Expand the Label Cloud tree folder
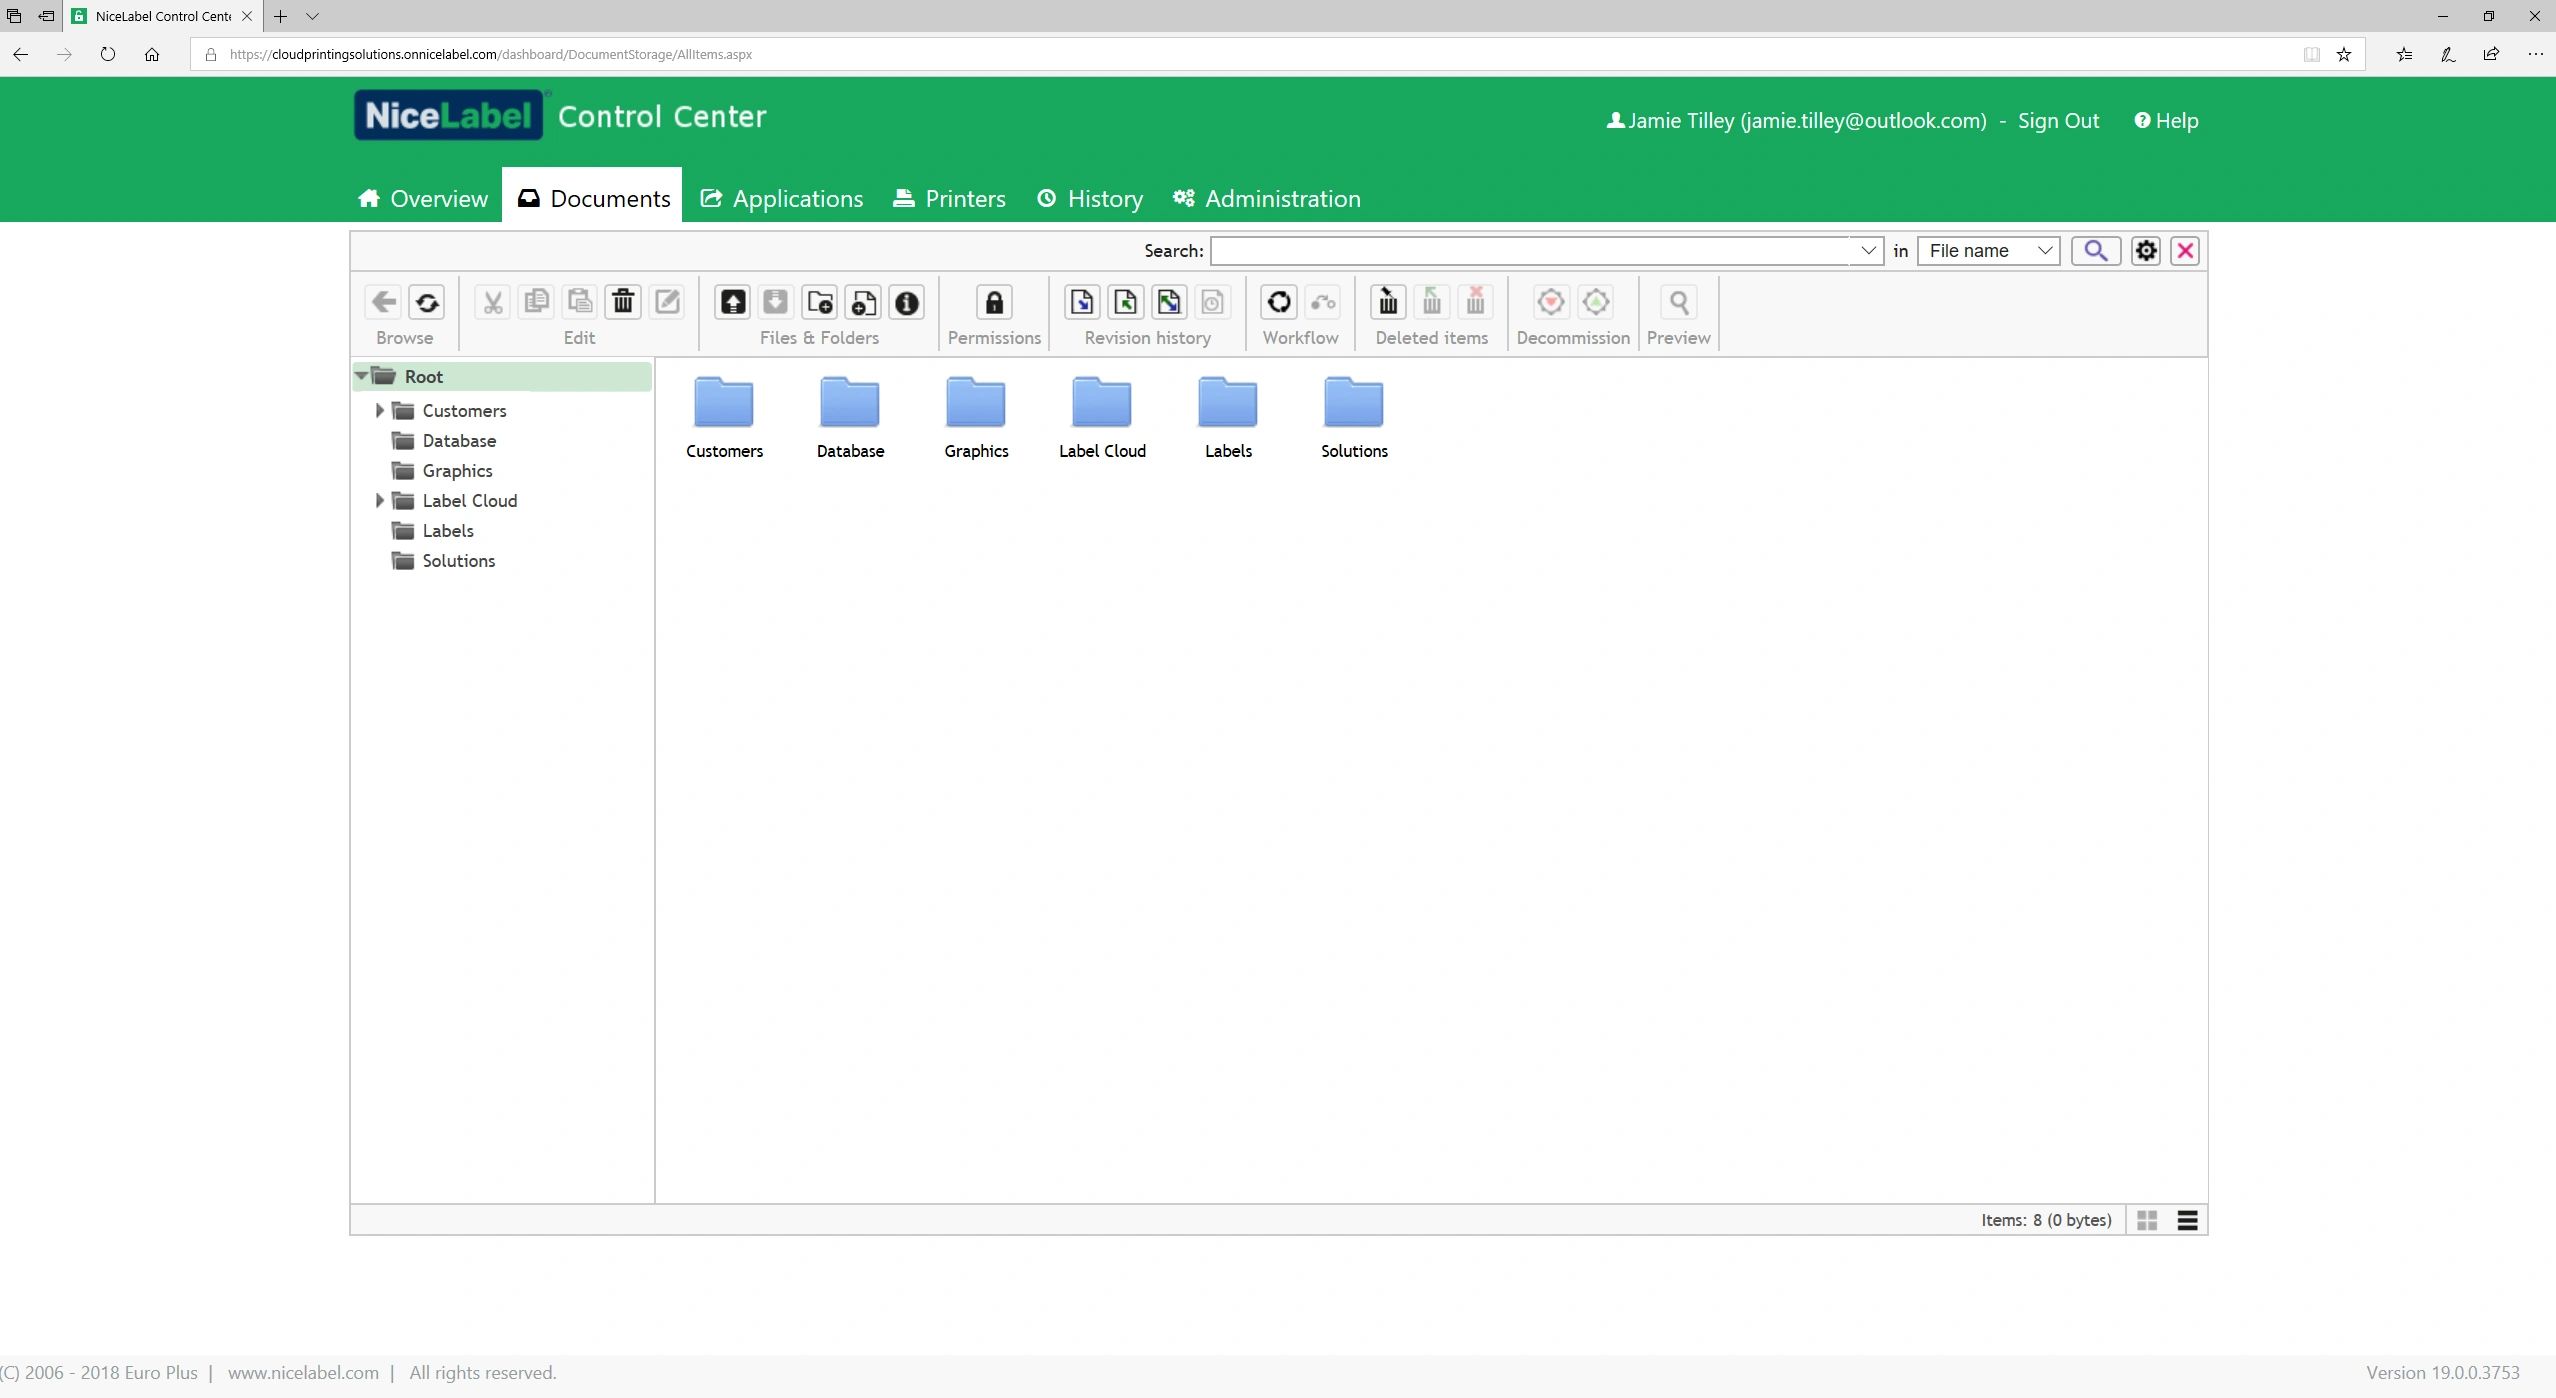Screen dimensions: 2556x1398 pyautogui.click(x=380, y=501)
